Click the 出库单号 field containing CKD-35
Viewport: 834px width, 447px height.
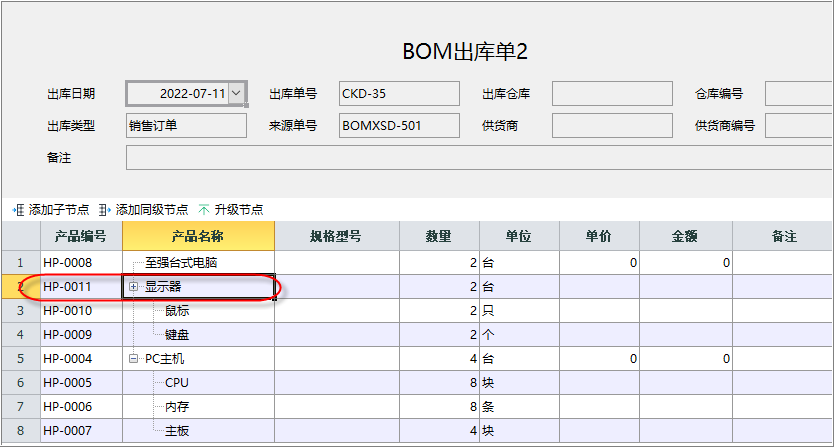[399, 94]
